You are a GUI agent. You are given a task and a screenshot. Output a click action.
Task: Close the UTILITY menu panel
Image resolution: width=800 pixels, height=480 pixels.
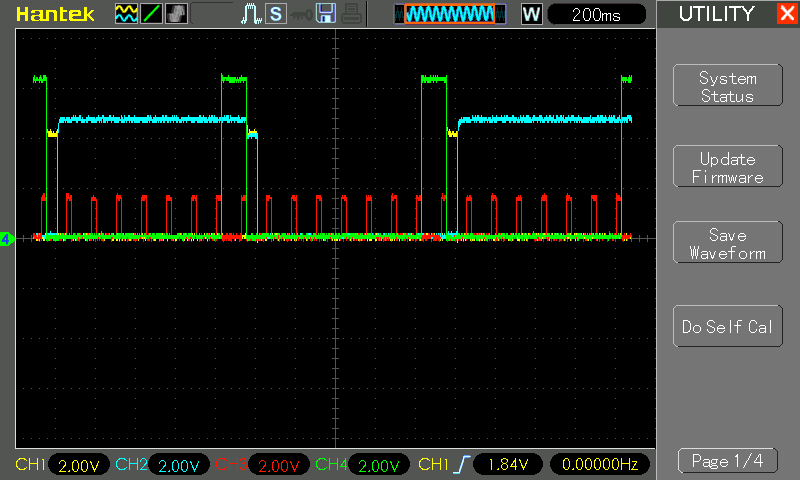(x=786, y=14)
